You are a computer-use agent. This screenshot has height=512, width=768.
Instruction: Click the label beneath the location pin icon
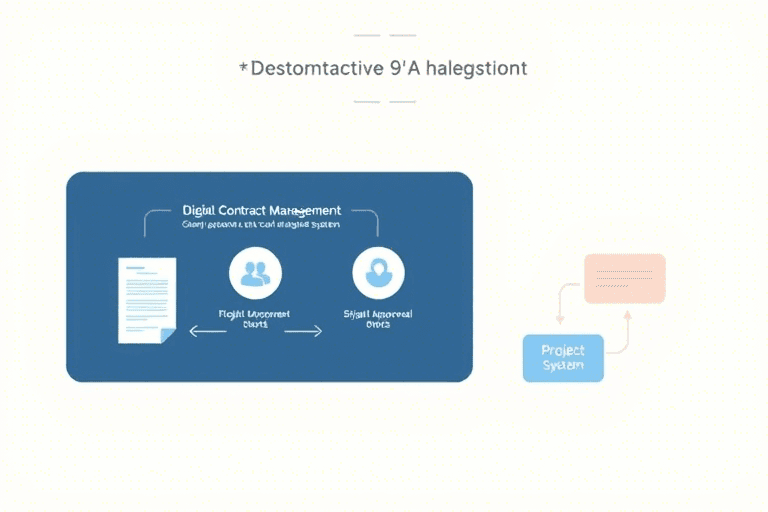tap(378, 319)
